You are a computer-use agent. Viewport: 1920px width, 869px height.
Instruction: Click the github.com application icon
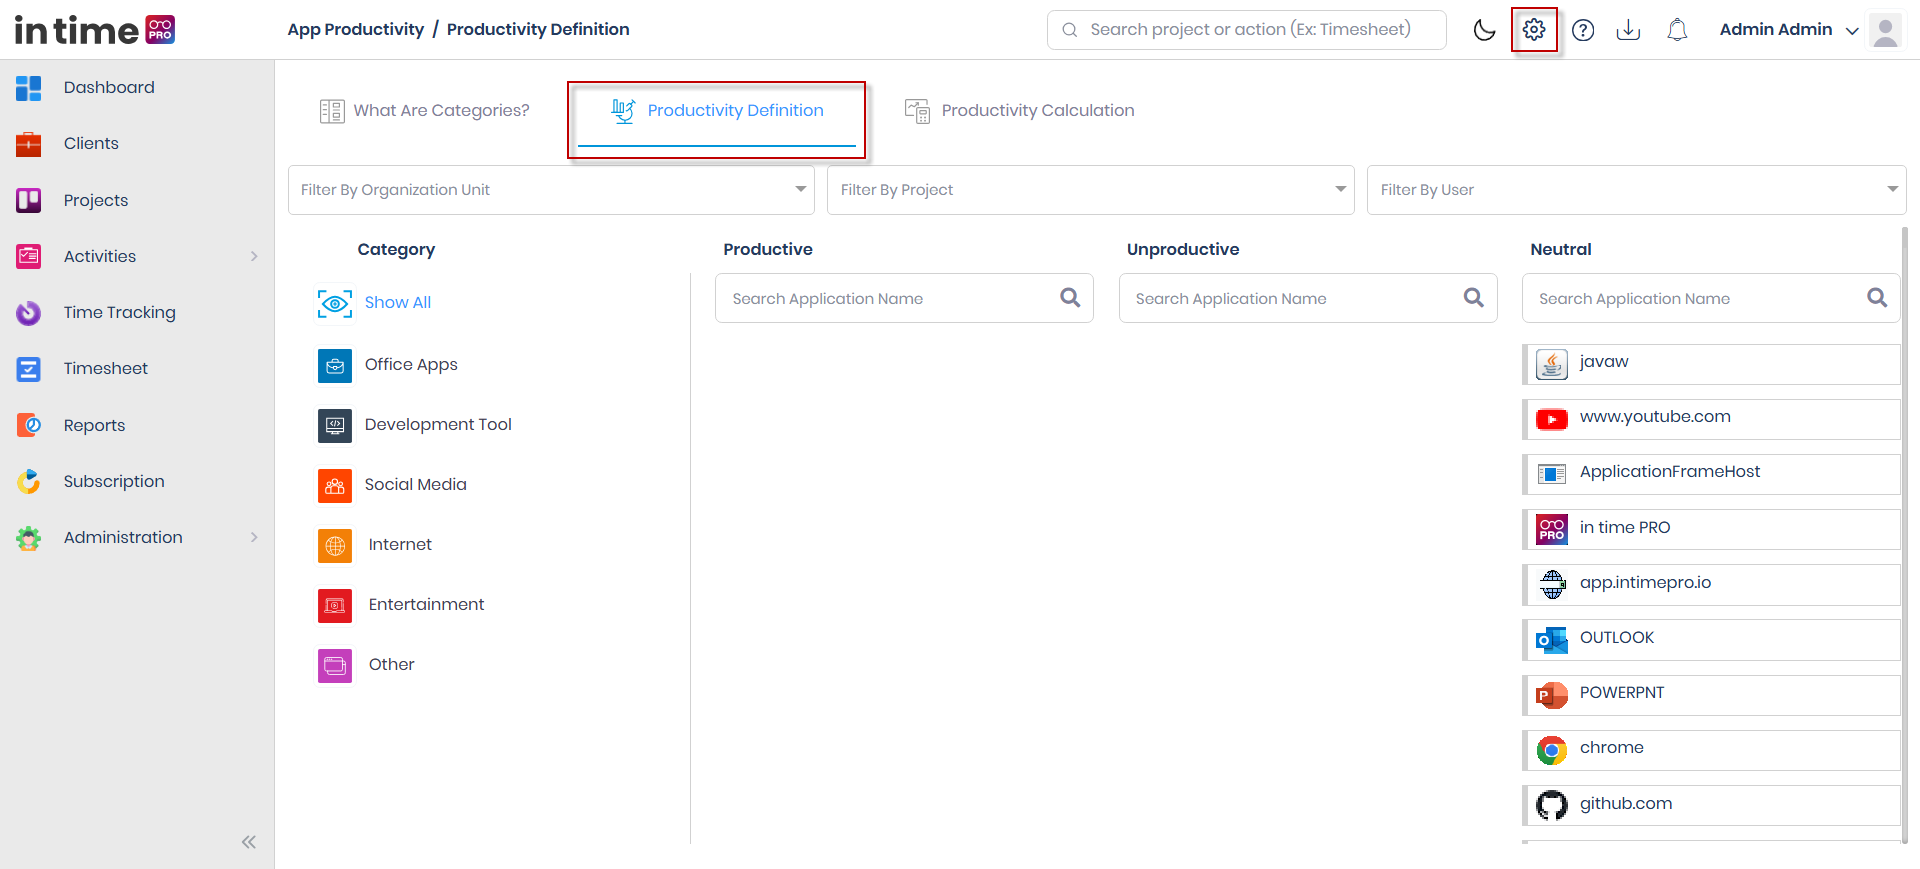coord(1552,805)
